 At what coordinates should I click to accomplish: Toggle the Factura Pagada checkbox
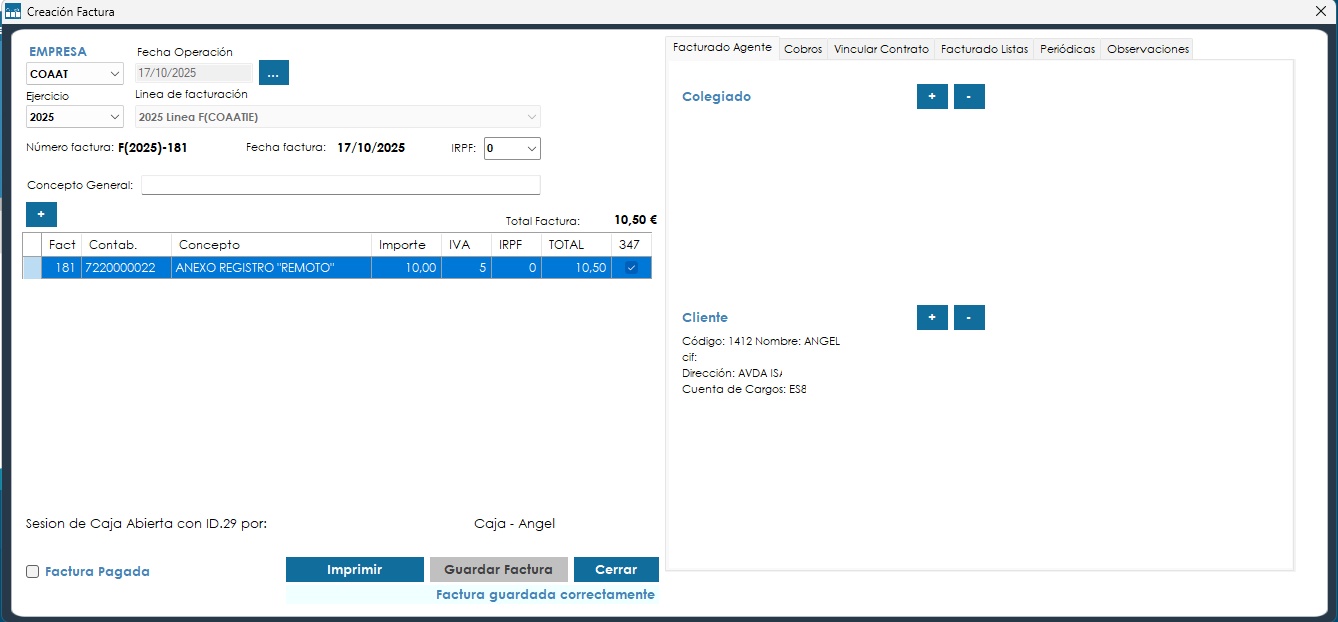33,572
